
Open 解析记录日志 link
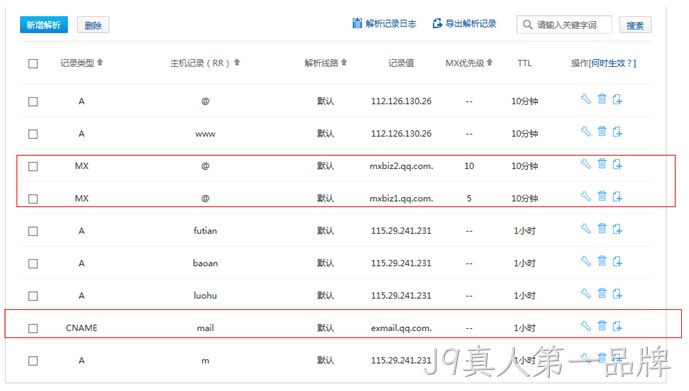tap(384, 23)
